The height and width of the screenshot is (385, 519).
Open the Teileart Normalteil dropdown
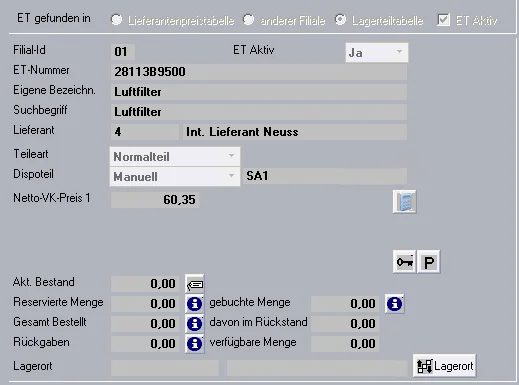[x=175, y=157]
